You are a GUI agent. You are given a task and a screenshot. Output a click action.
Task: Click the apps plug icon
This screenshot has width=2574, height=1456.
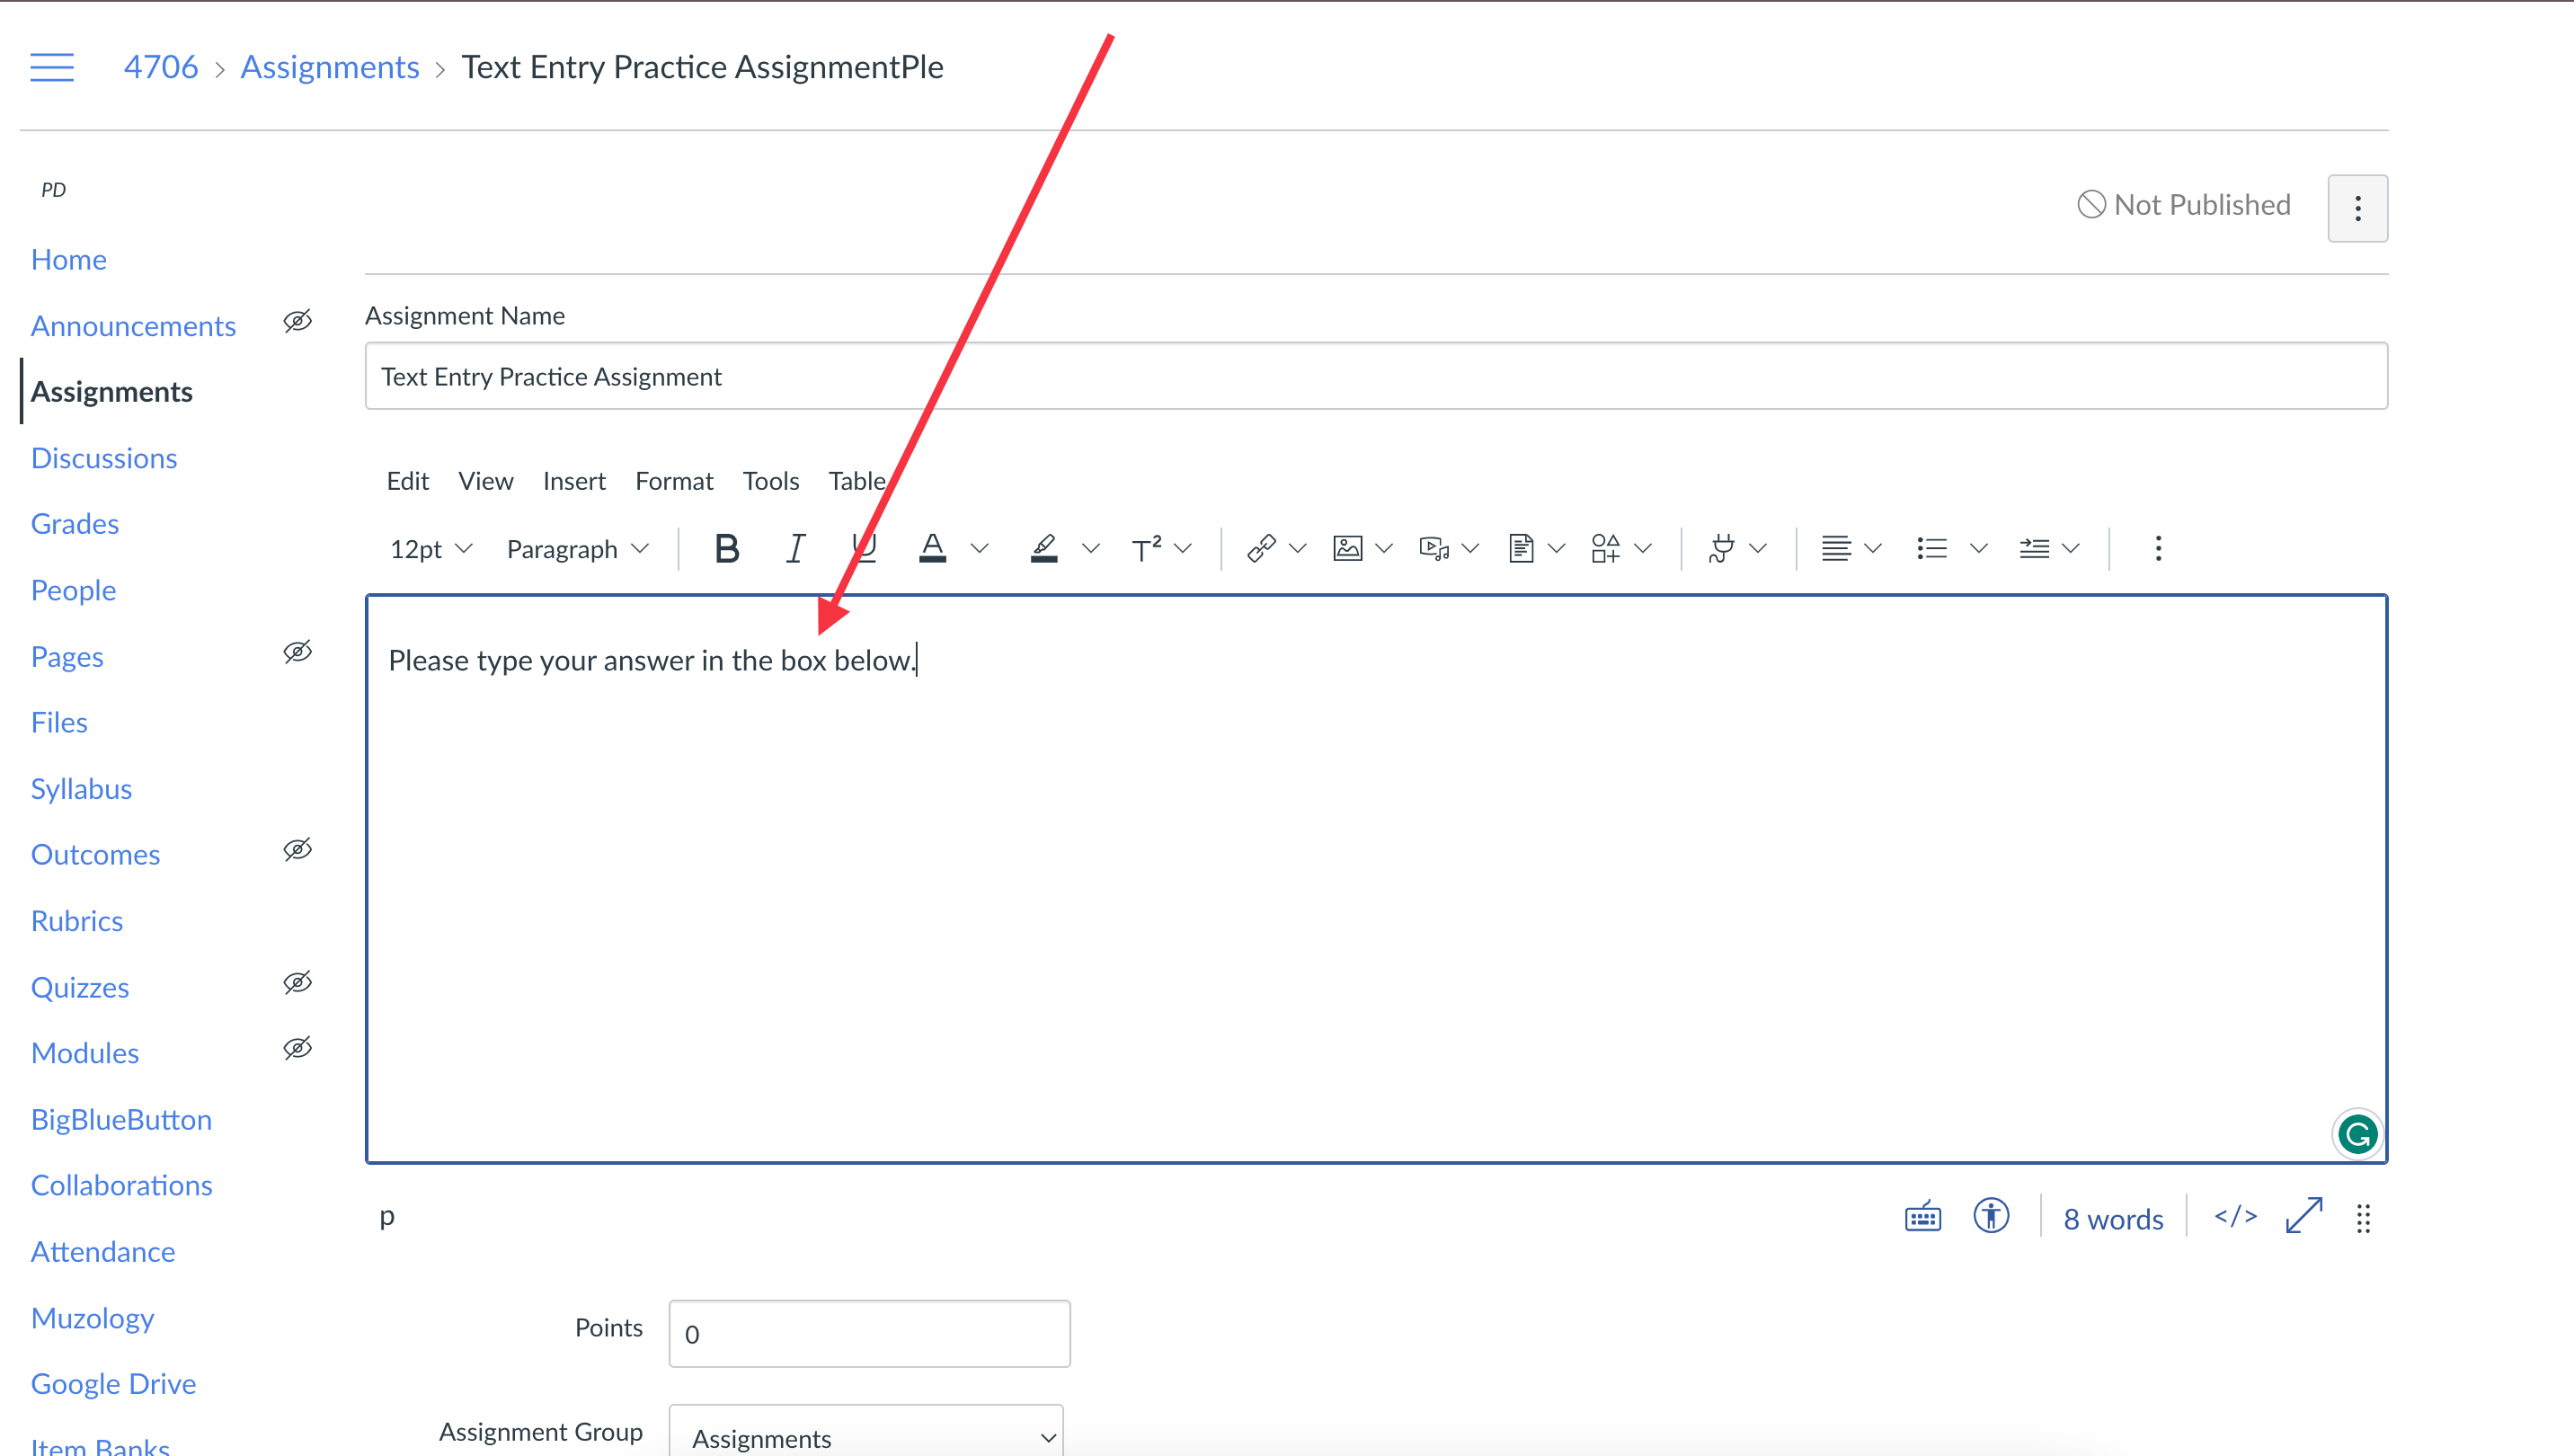[1721, 548]
